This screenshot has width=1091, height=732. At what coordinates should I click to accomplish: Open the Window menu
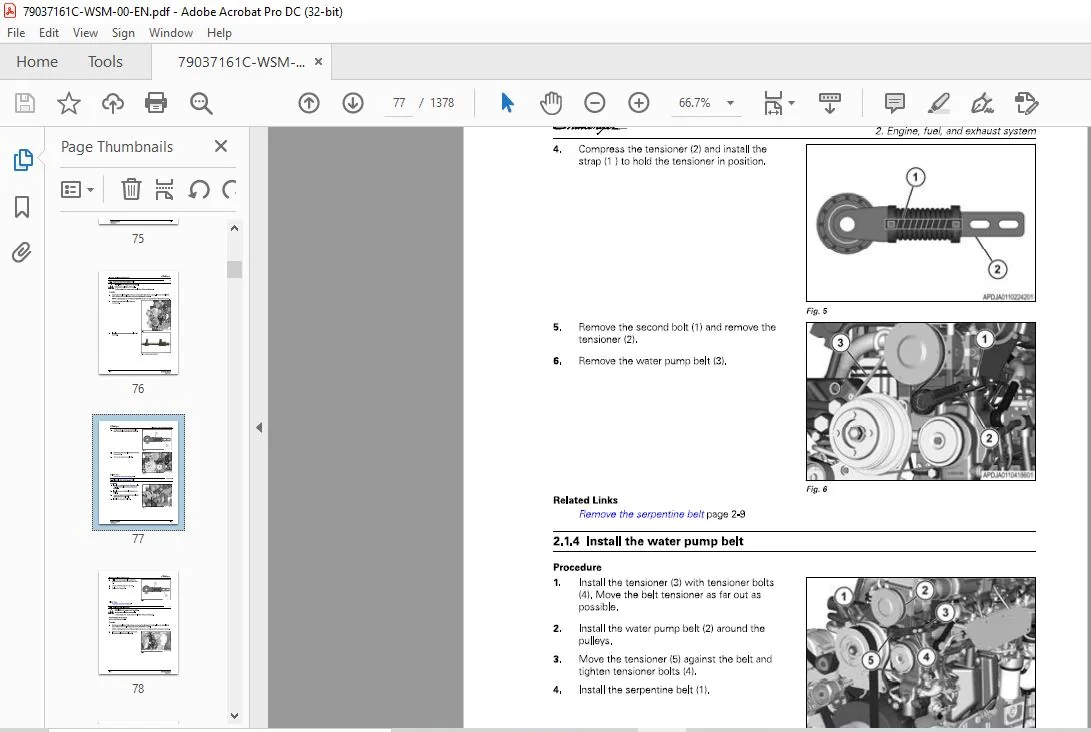(x=170, y=33)
